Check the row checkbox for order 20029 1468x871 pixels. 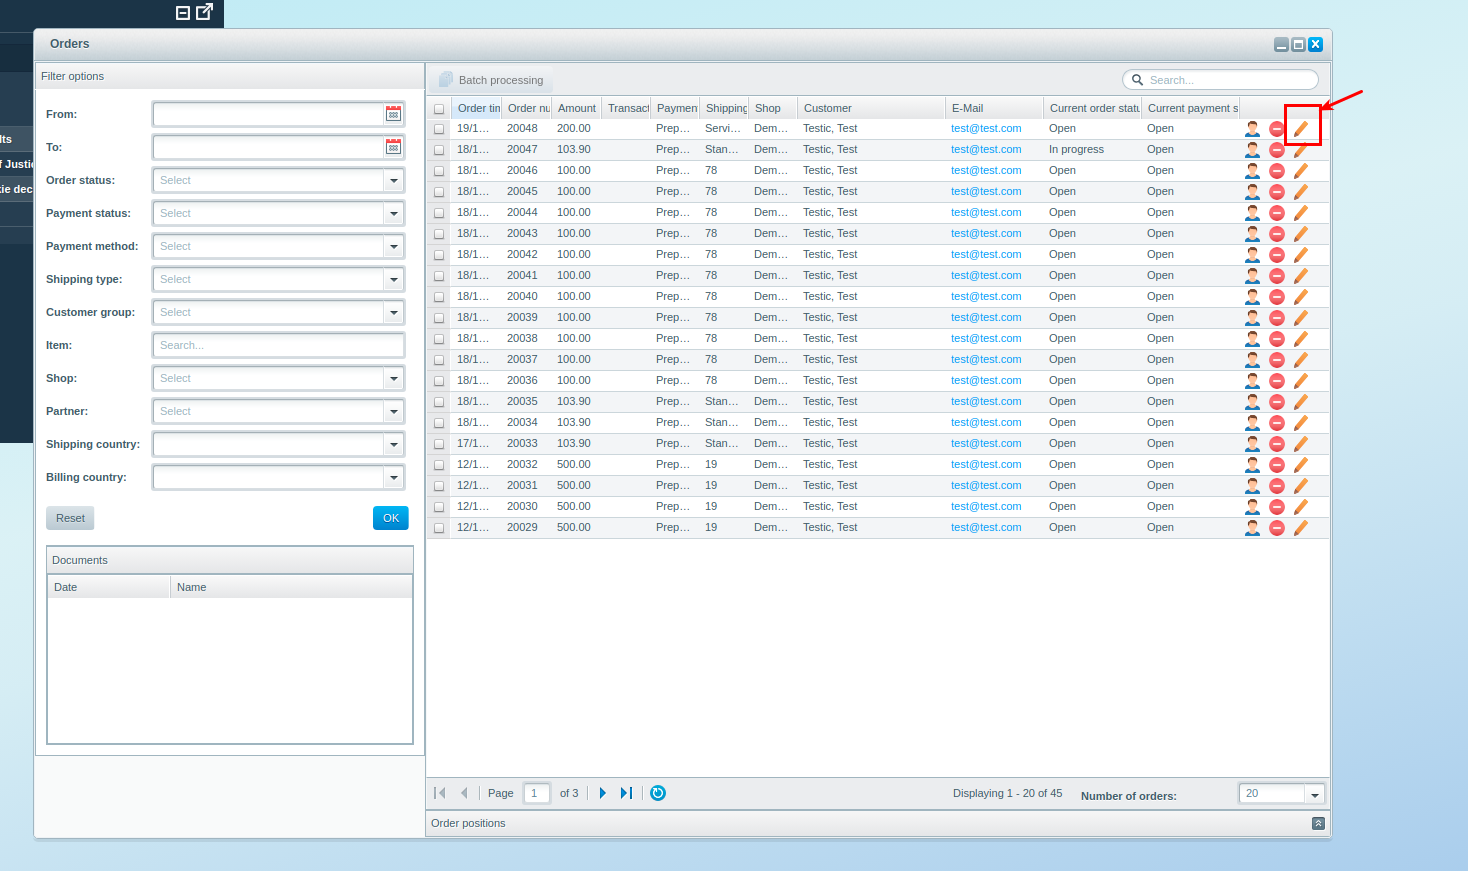pyautogui.click(x=439, y=528)
